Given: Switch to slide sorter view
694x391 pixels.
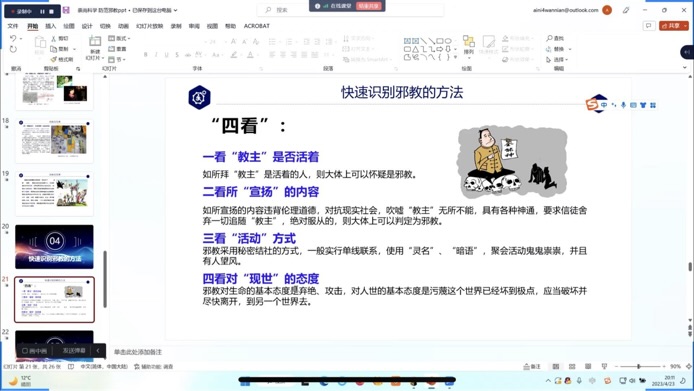Looking at the screenshot, I should pos(572,367).
